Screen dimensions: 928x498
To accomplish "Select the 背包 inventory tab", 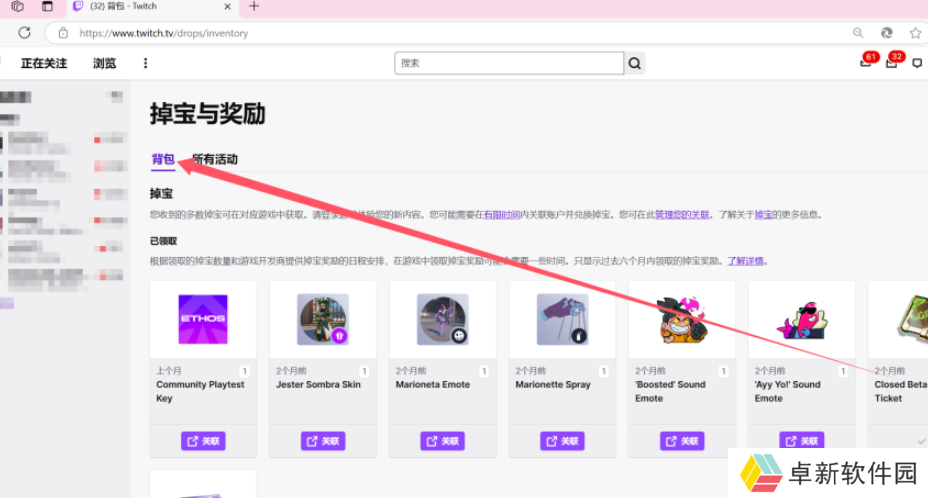I will [x=163, y=159].
